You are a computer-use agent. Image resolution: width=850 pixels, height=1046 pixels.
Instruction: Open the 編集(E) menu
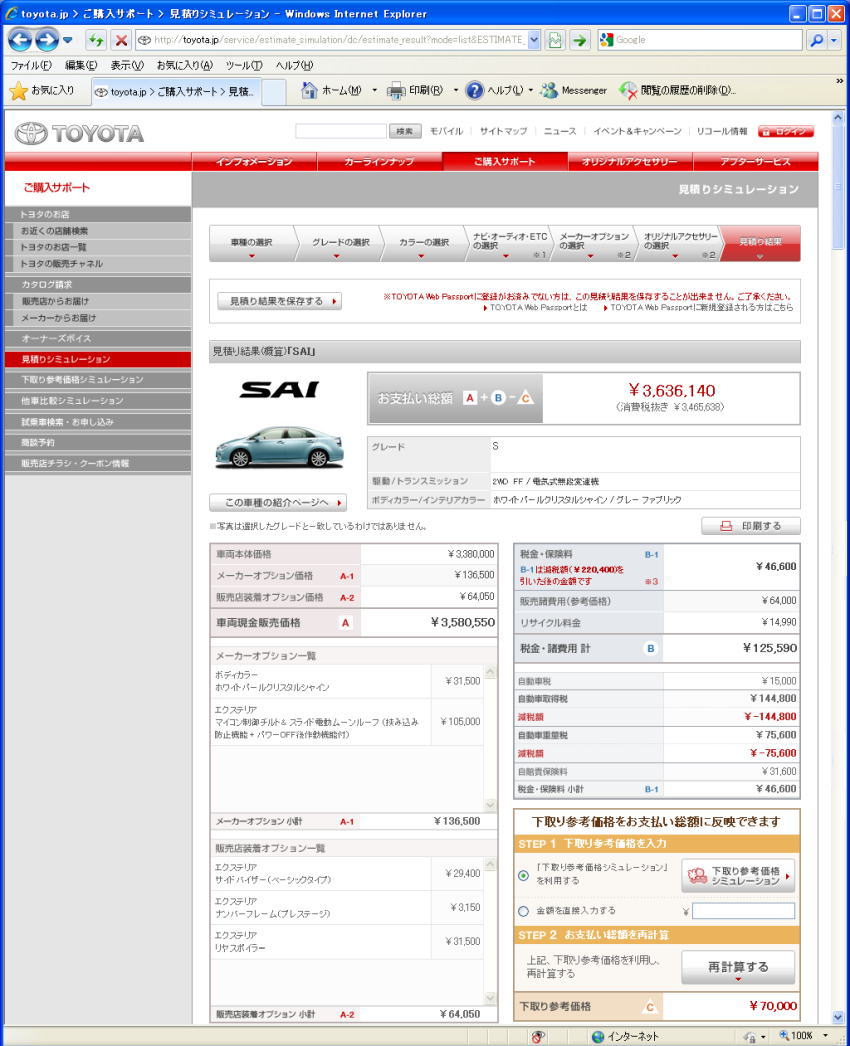coord(81,65)
